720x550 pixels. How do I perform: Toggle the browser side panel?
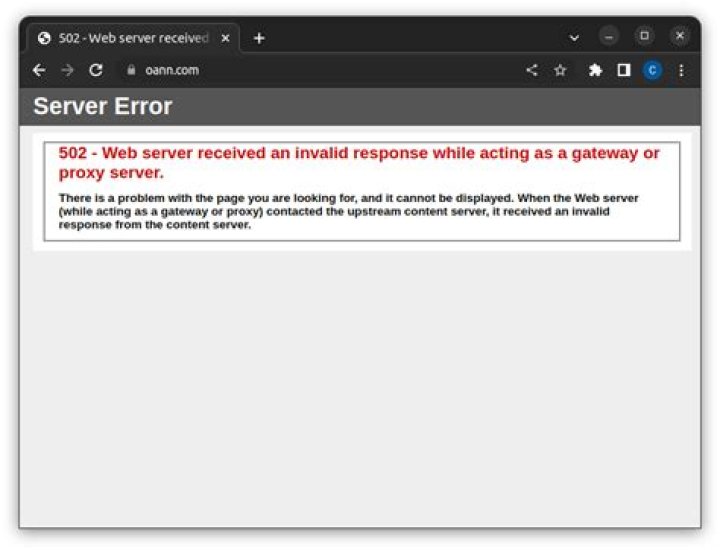[624, 70]
